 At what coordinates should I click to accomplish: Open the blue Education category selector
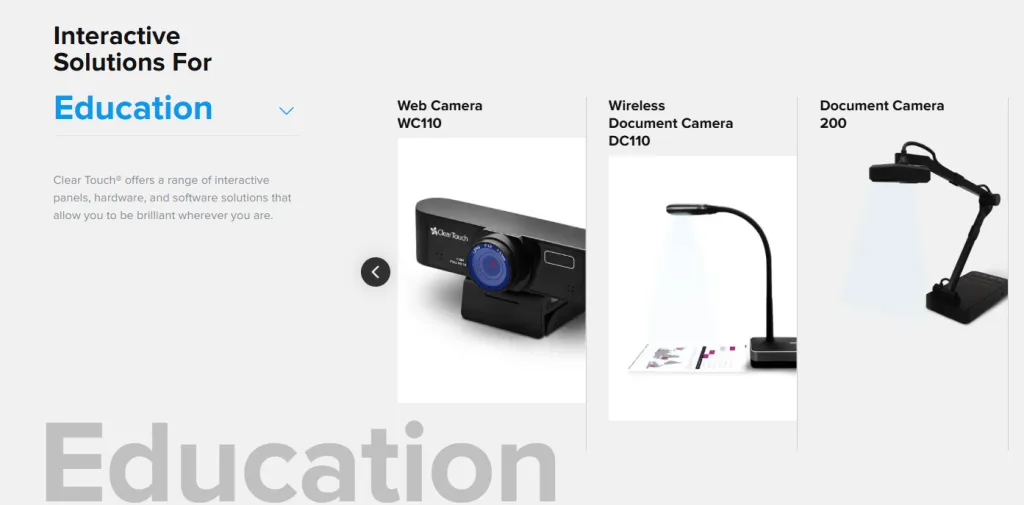point(133,108)
